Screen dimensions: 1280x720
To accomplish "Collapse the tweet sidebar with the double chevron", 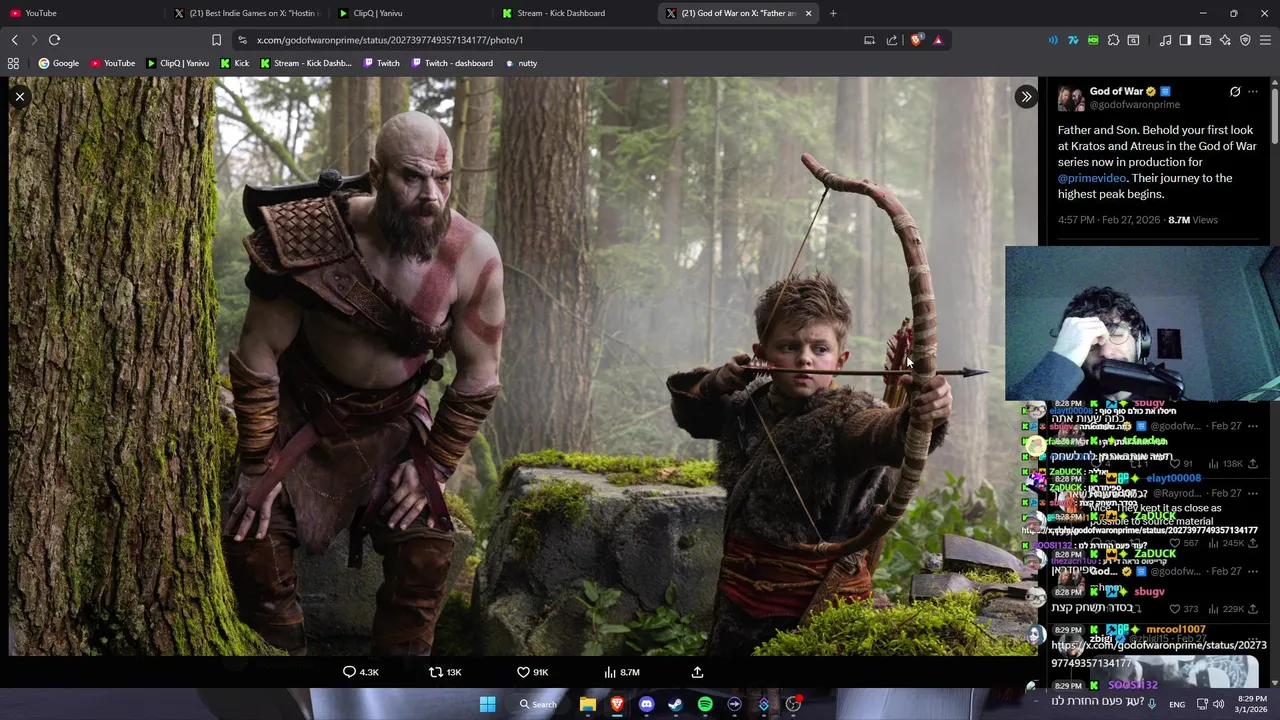I will tap(1026, 97).
